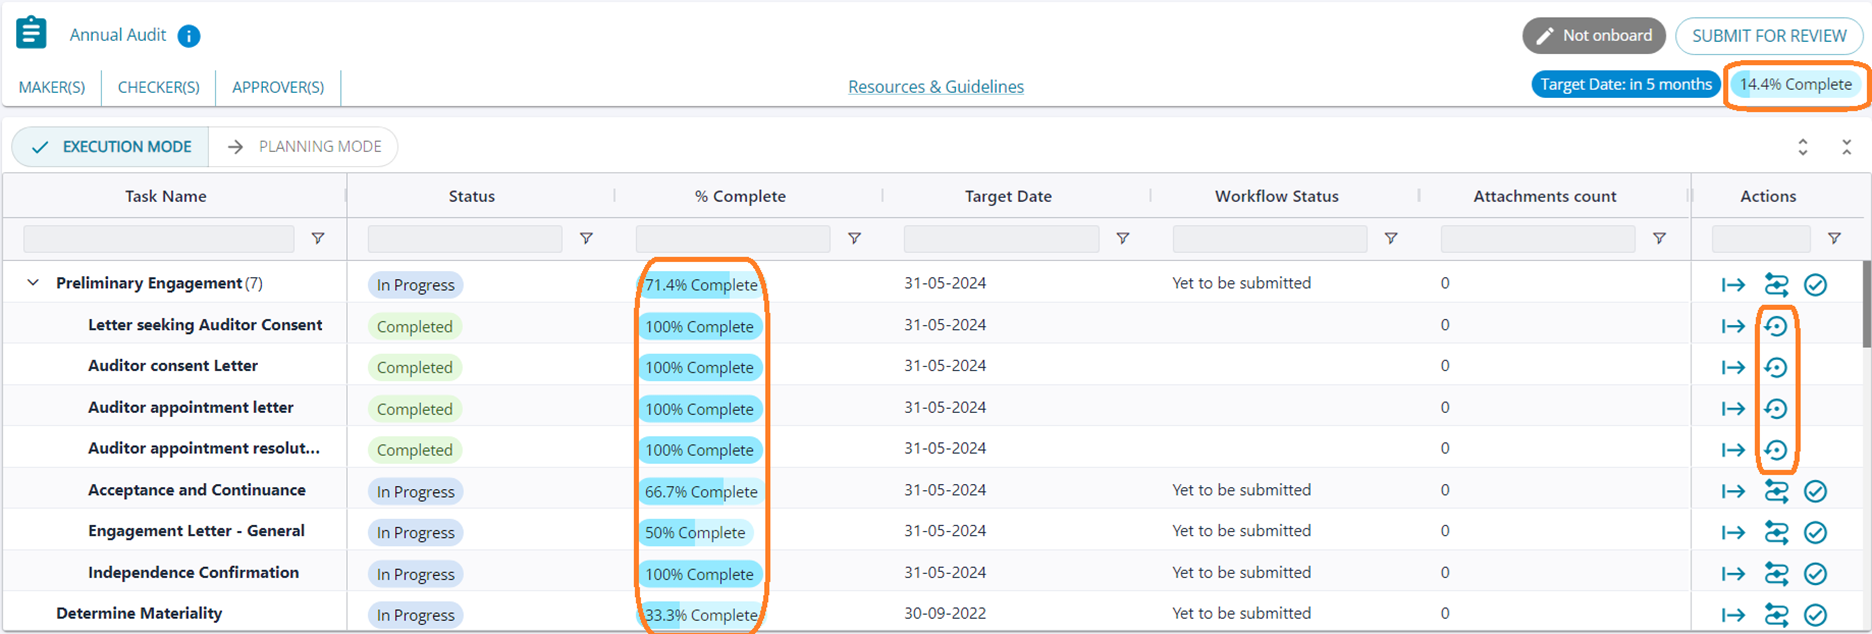Click the Annual Audit title
This screenshot has width=1872, height=634.
point(118,35)
